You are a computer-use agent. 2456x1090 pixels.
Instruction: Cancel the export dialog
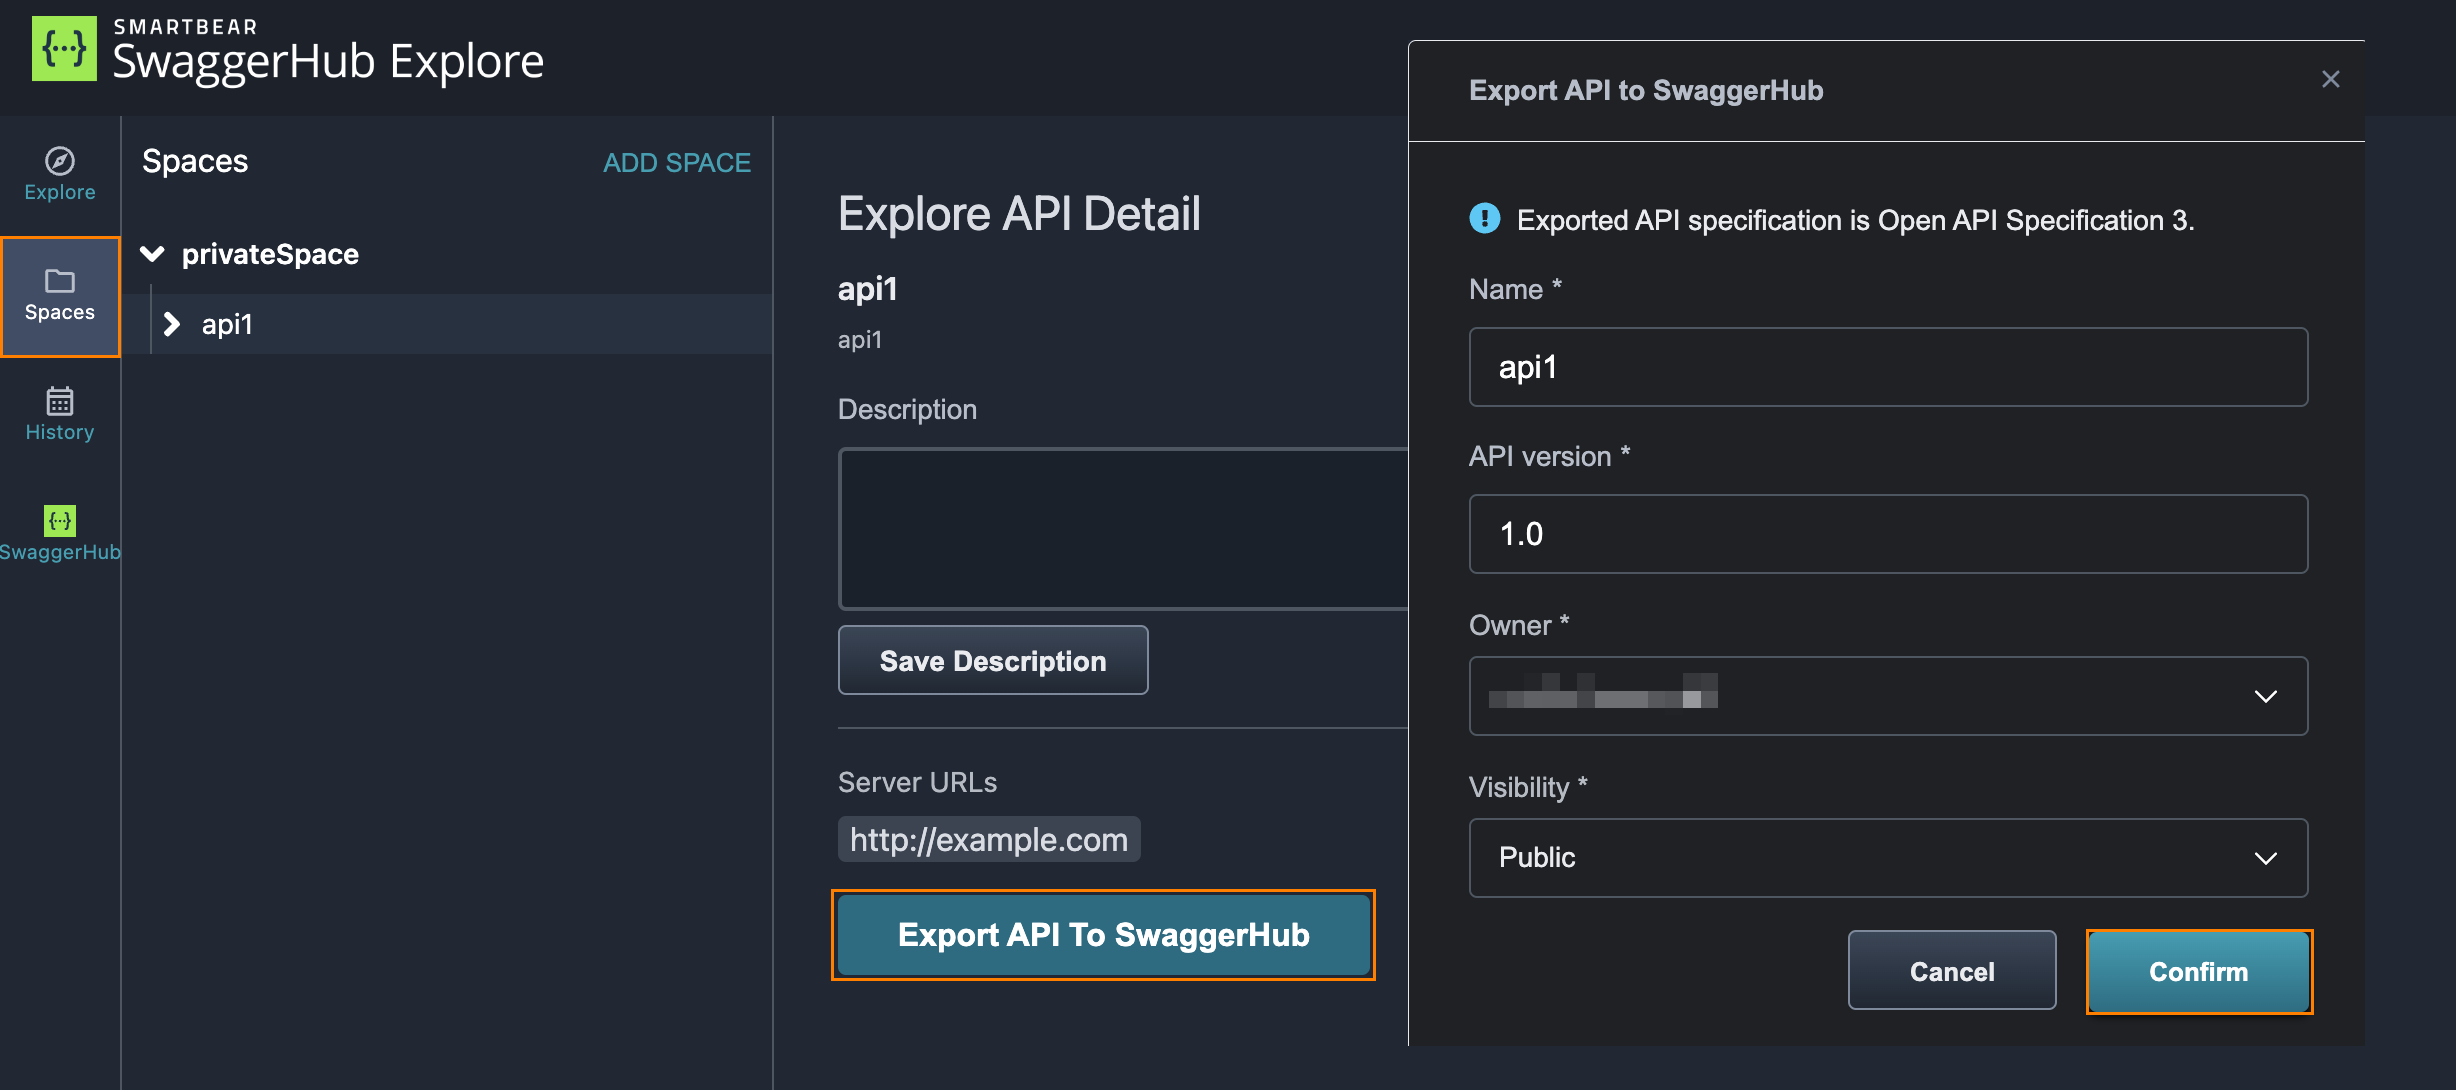pyautogui.click(x=1951, y=970)
